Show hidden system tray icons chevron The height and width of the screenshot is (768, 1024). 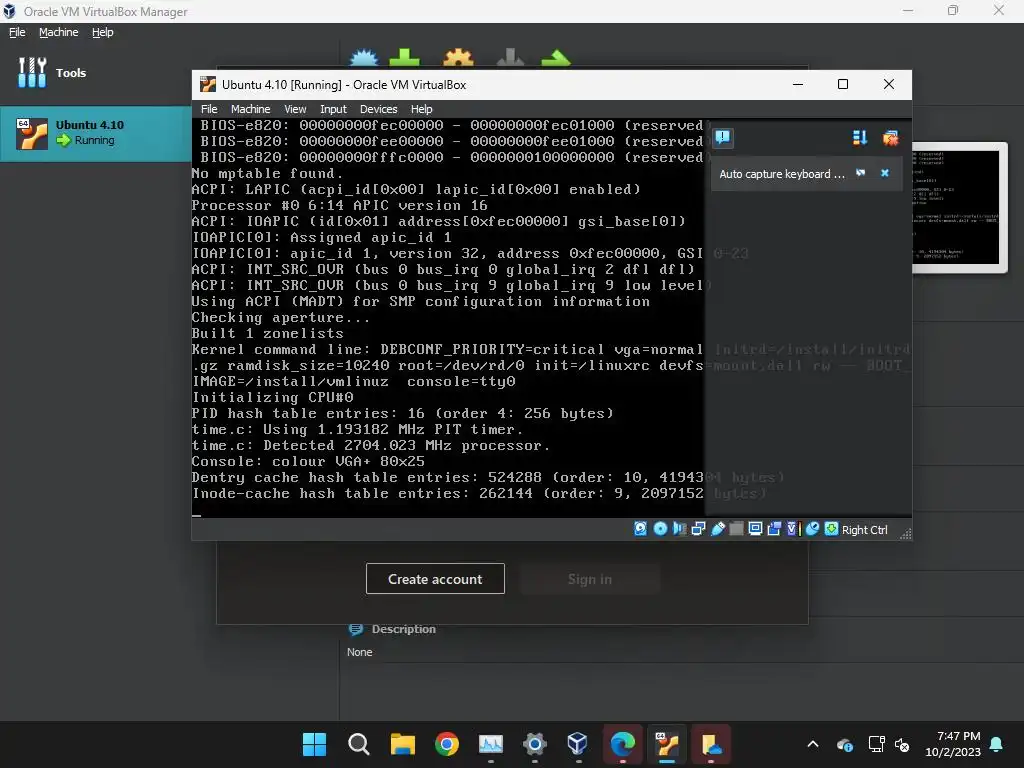click(813, 744)
